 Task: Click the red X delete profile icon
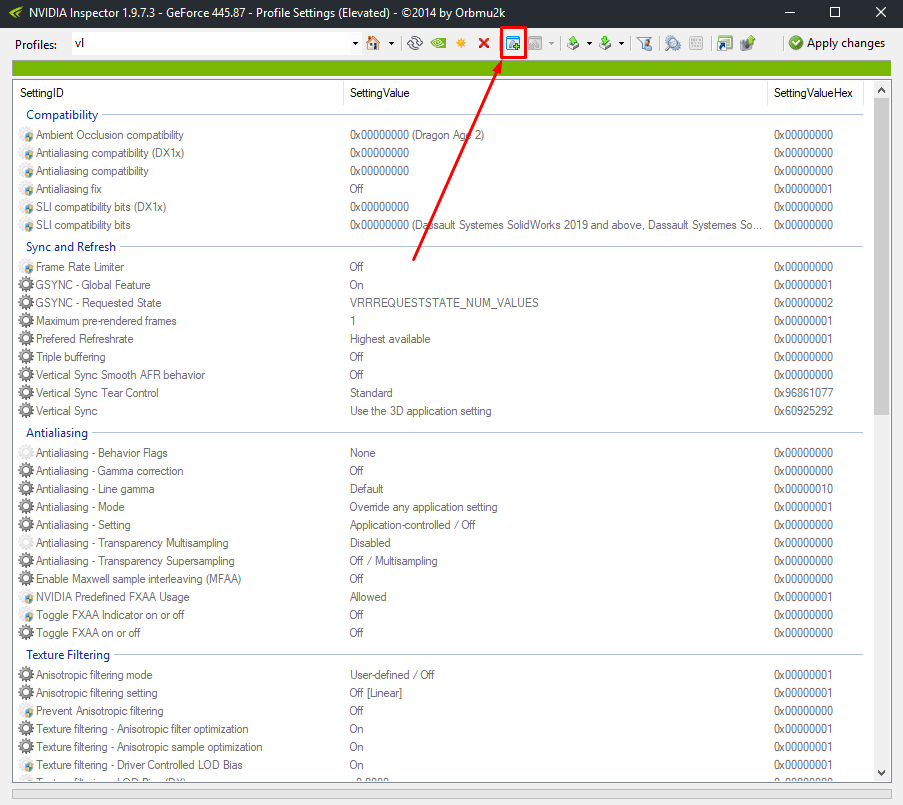[484, 43]
